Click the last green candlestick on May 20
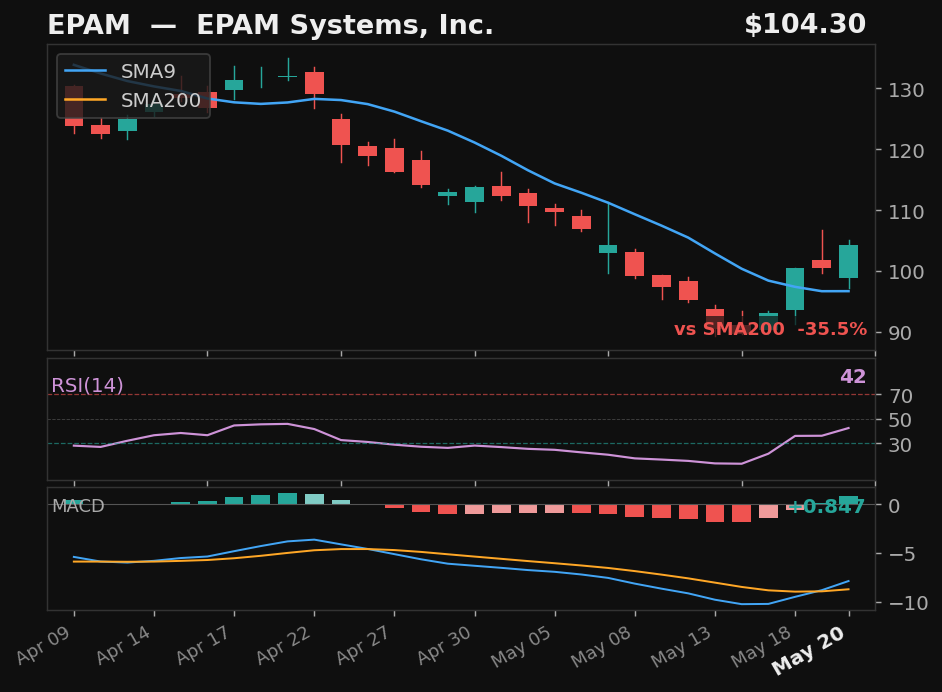This screenshot has height=692, width=942. click(x=849, y=261)
